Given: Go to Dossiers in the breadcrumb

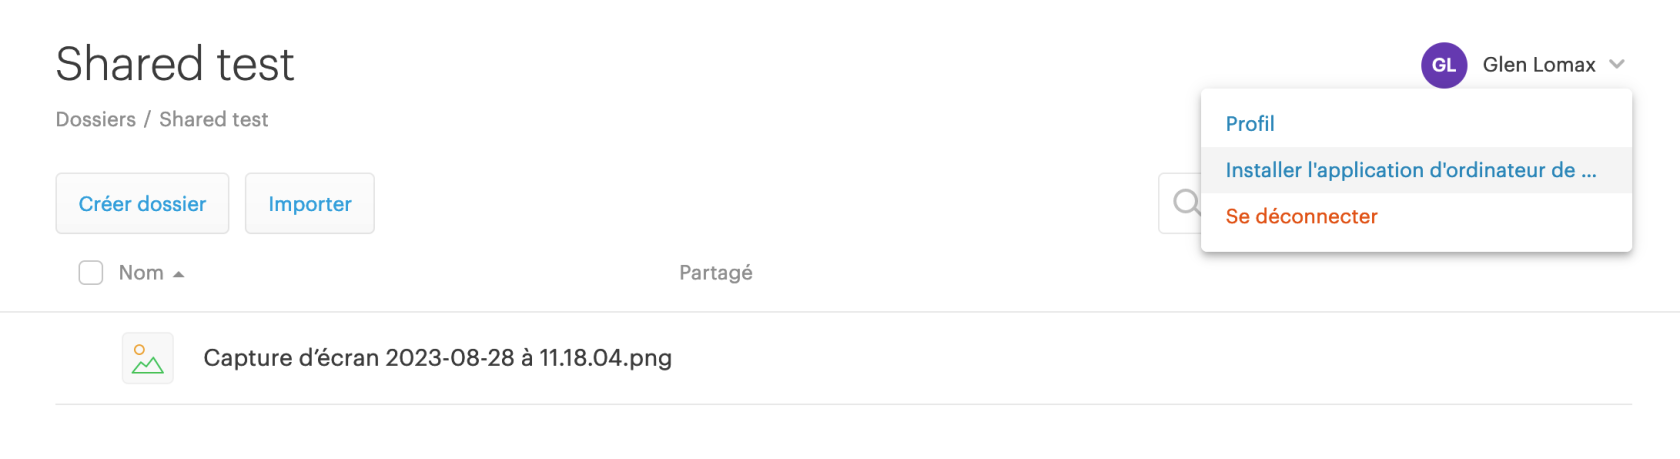Looking at the screenshot, I should [96, 120].
